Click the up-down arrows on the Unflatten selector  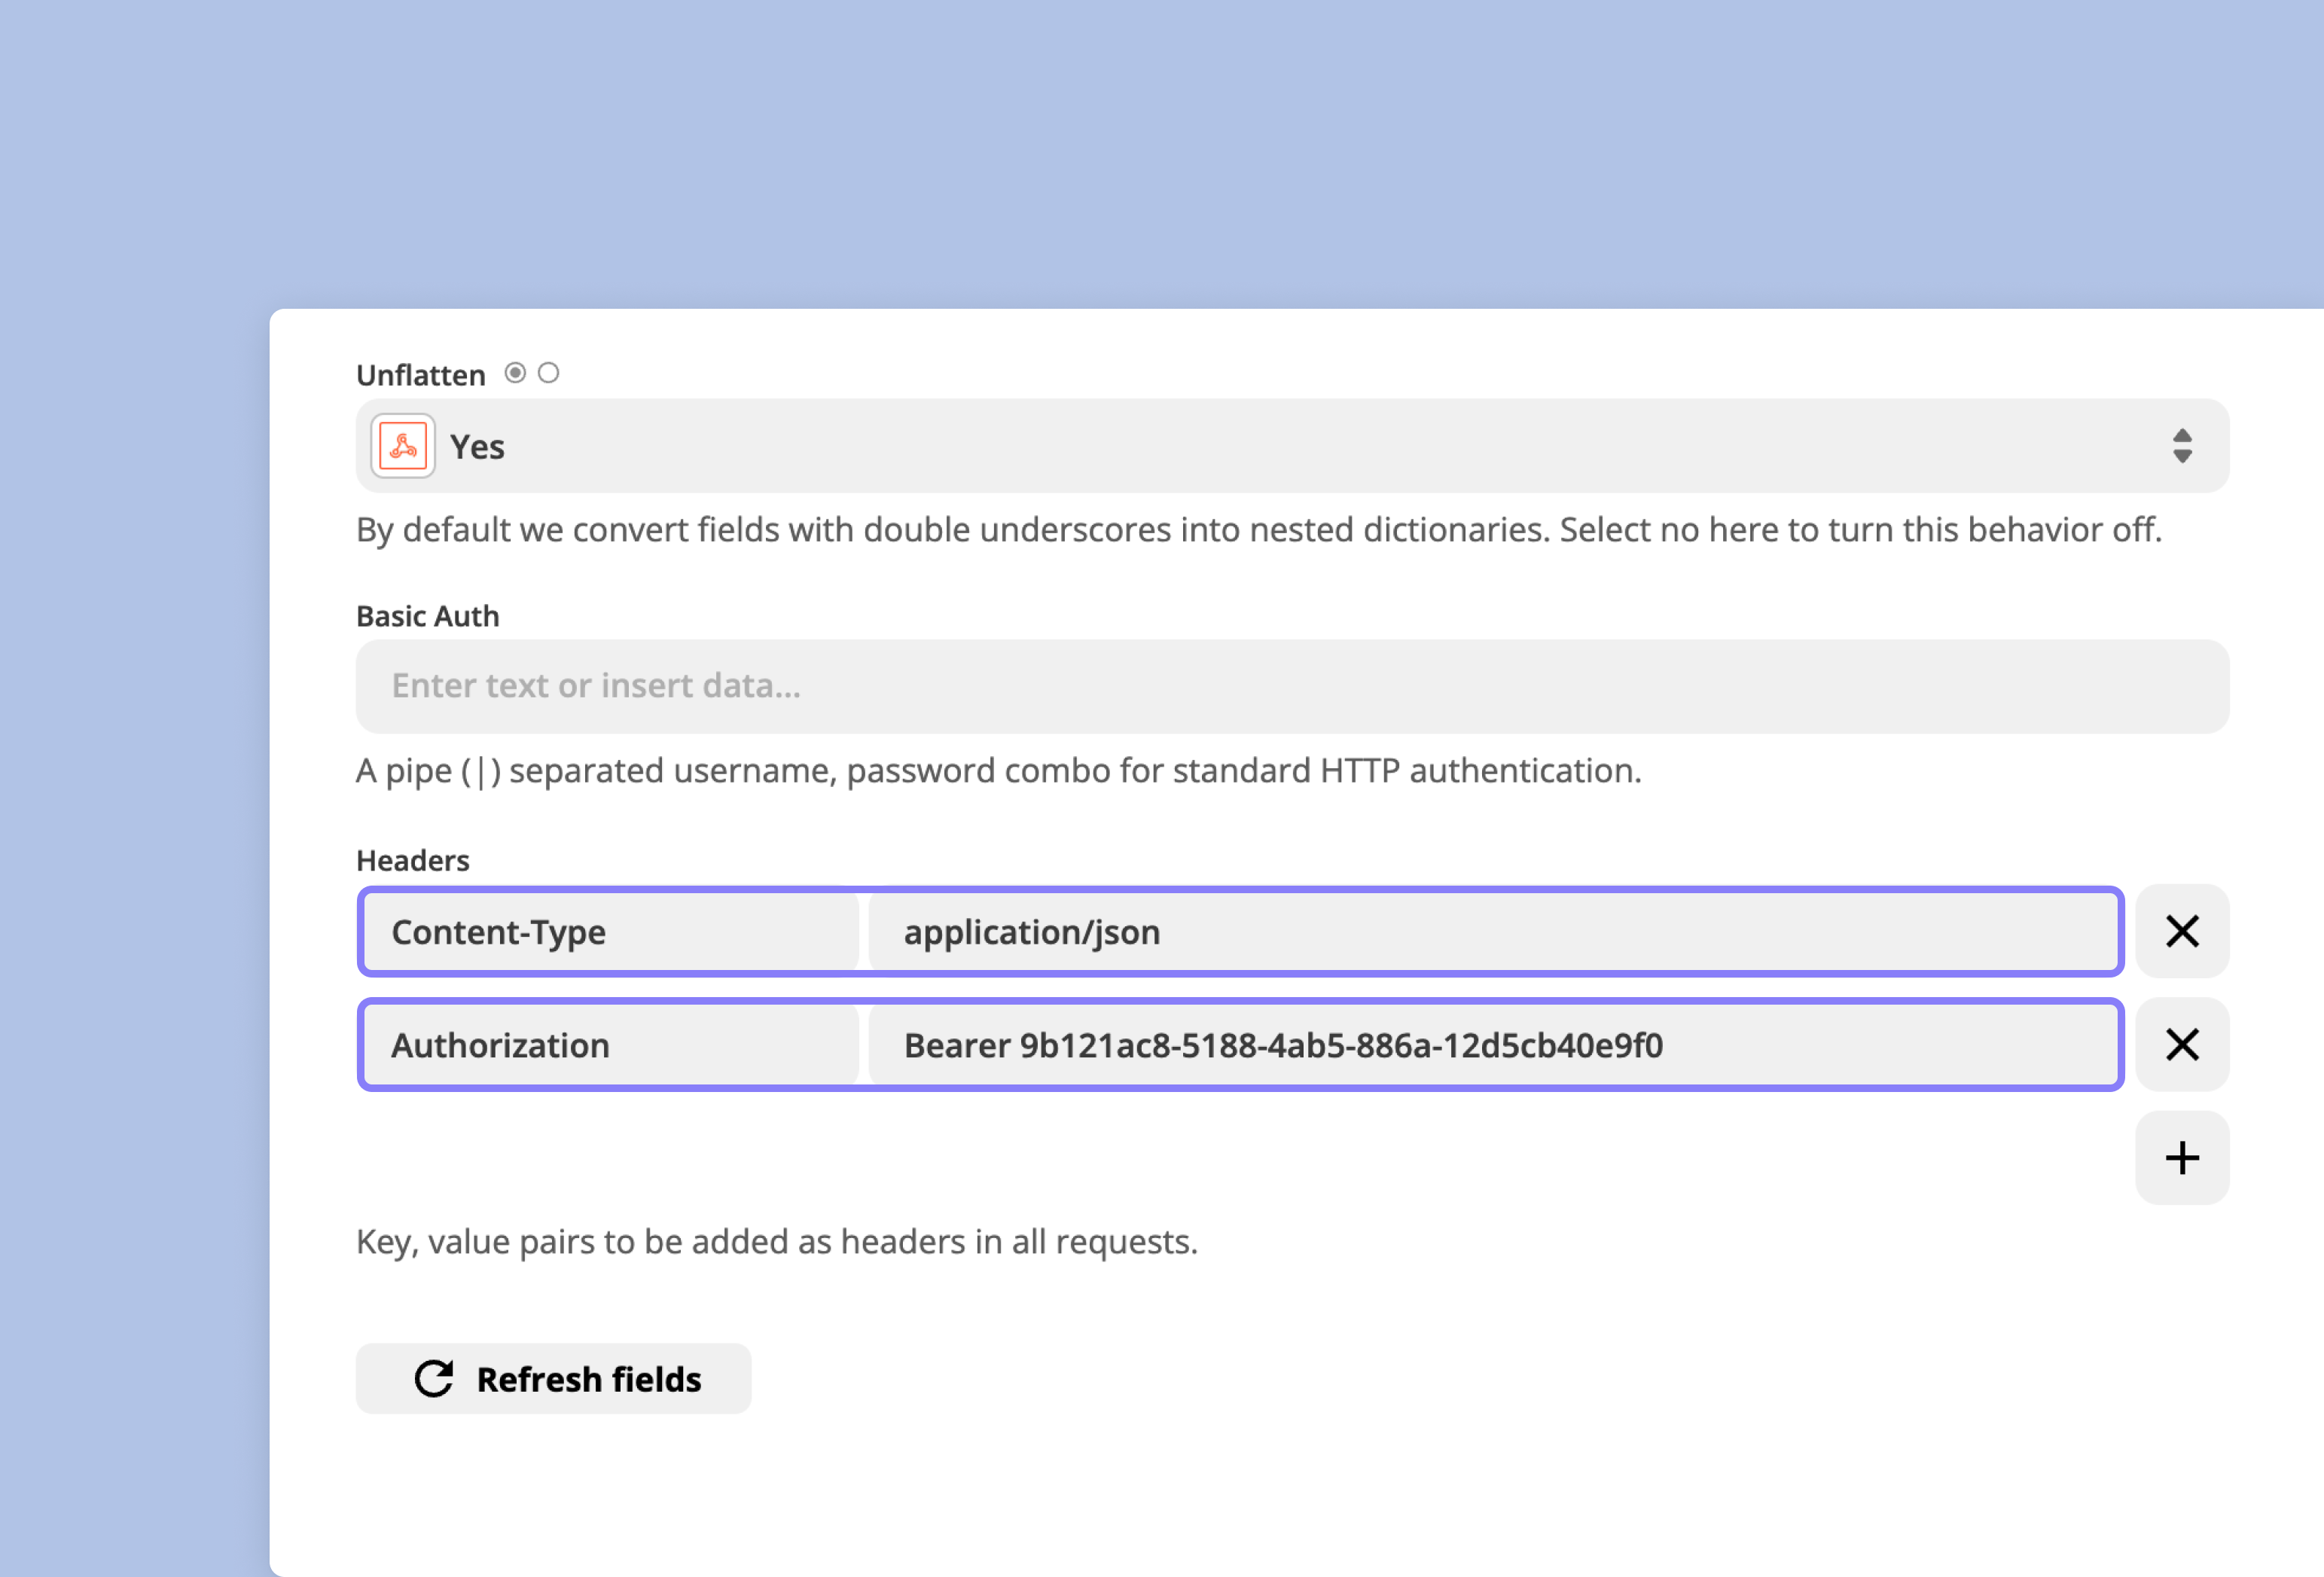(x=2182, y=446)
